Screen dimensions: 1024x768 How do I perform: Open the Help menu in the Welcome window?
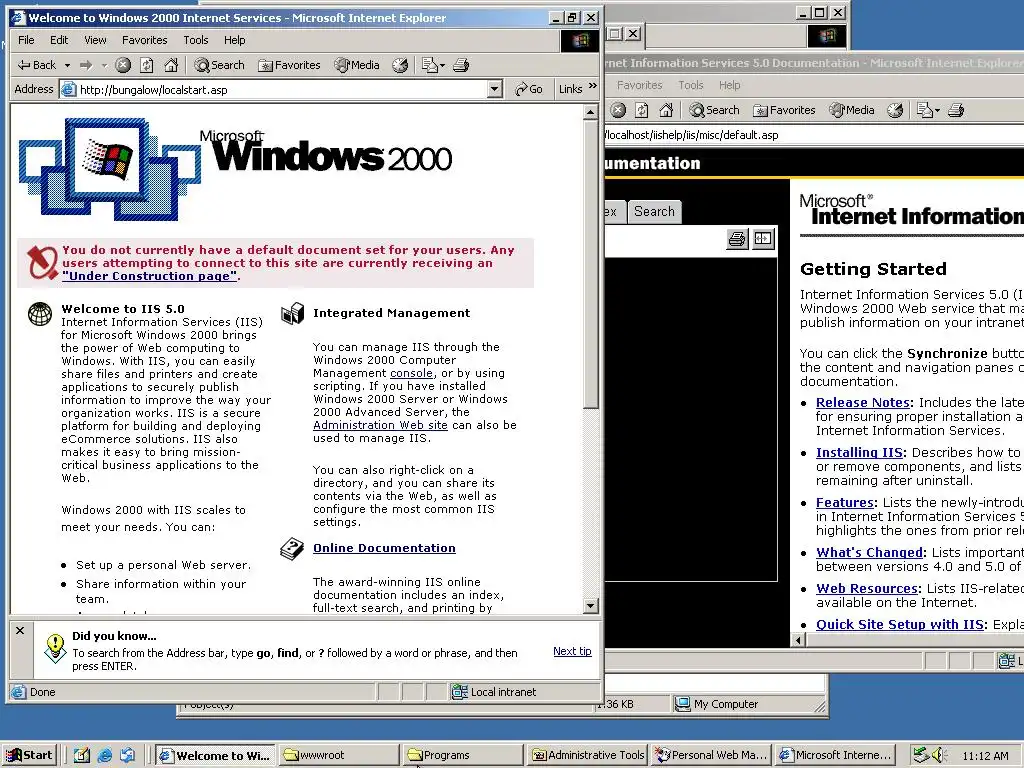point(234,40)
